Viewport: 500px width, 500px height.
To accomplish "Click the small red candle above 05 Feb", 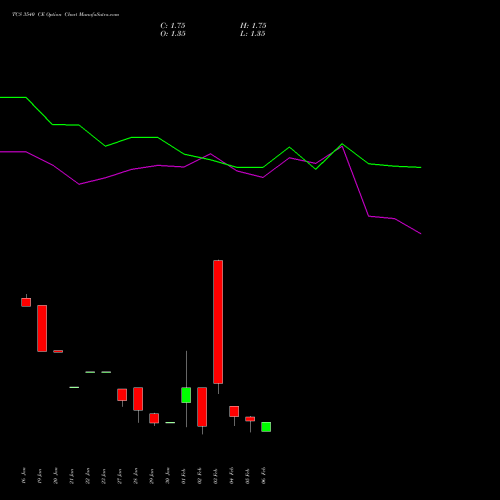I will click(x=250, y=419).
